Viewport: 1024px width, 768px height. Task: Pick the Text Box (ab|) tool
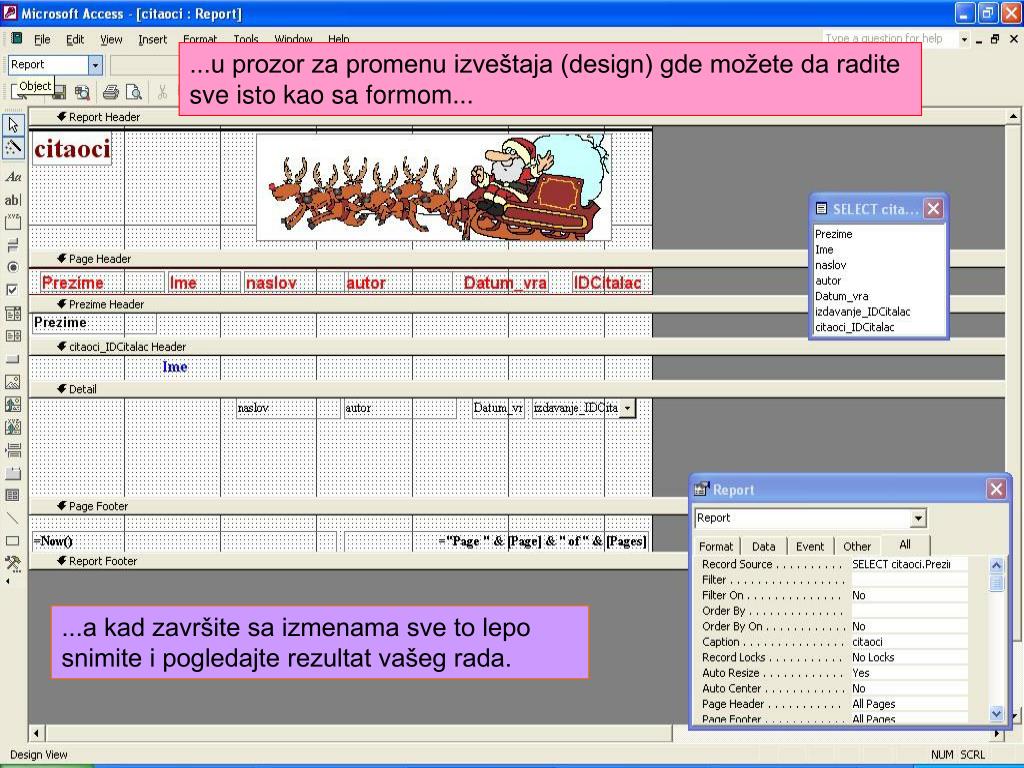[13, 200]
